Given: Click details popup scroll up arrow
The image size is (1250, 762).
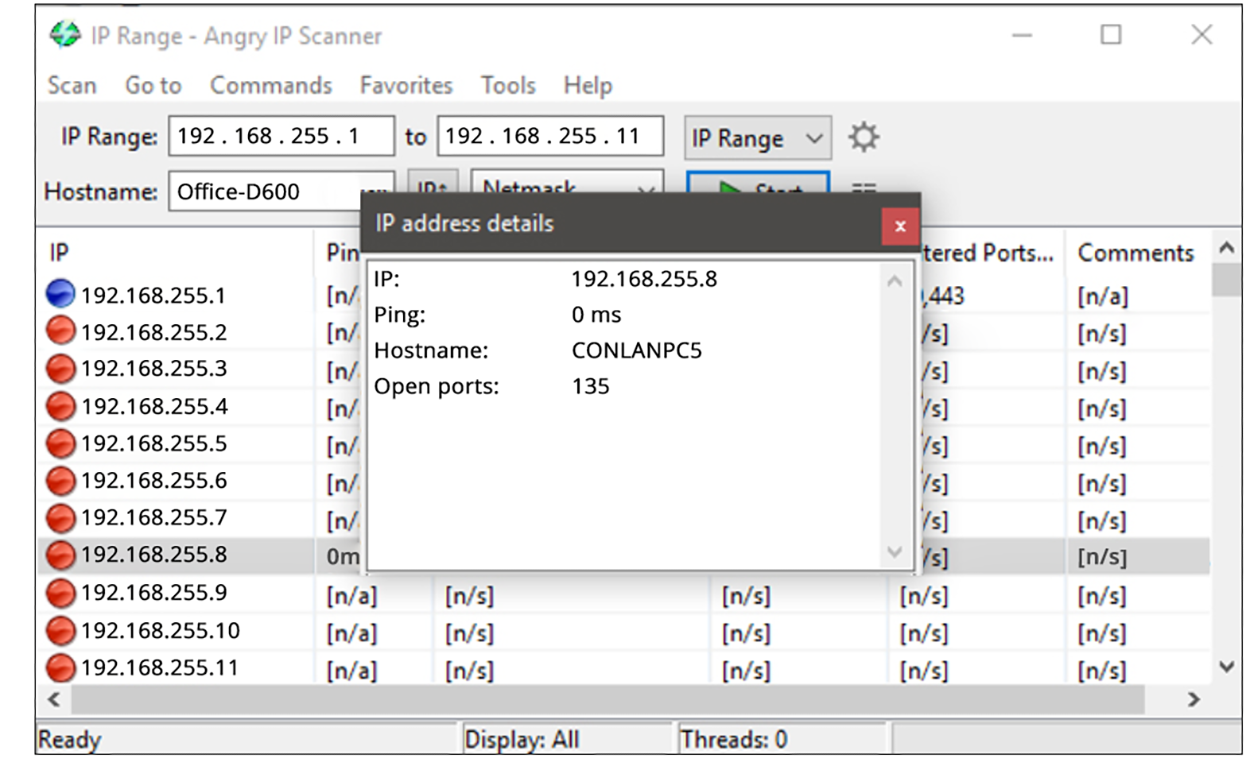Looking at the screenshot, I should [894, 282].
